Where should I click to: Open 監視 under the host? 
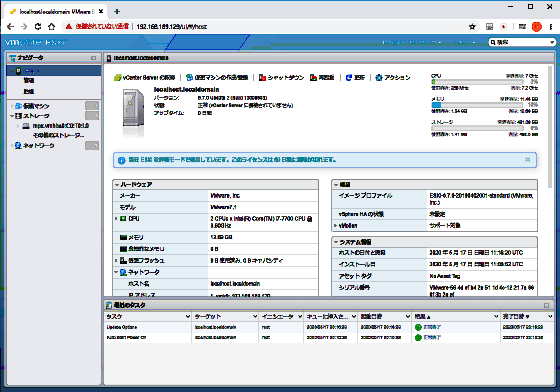point(29,91)
